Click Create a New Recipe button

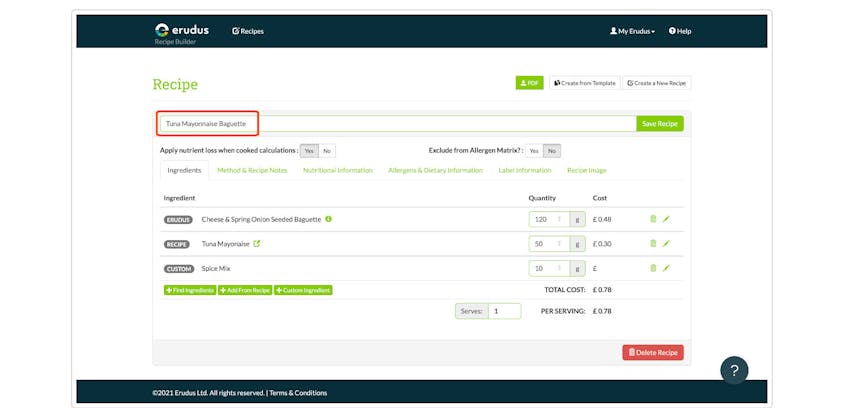pos(656,83)
